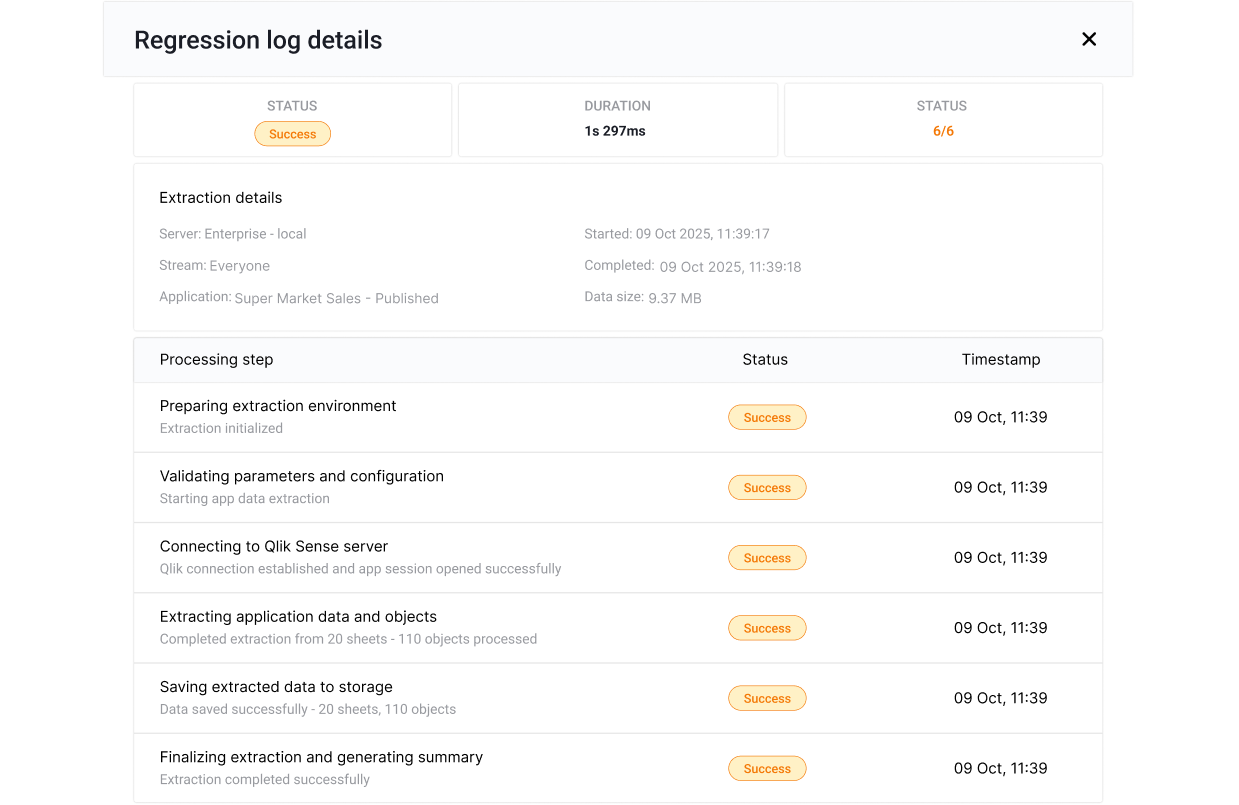The width and height of the screenshot is (1239, 805).
Task: Click the Success badge for Finalizing extraction
Action: pos(767,768)
